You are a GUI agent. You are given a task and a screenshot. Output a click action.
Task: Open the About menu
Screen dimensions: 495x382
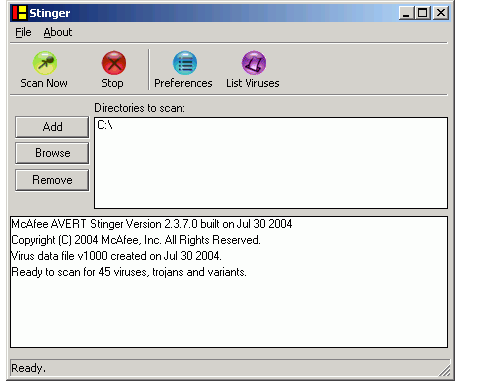point(58,32)
